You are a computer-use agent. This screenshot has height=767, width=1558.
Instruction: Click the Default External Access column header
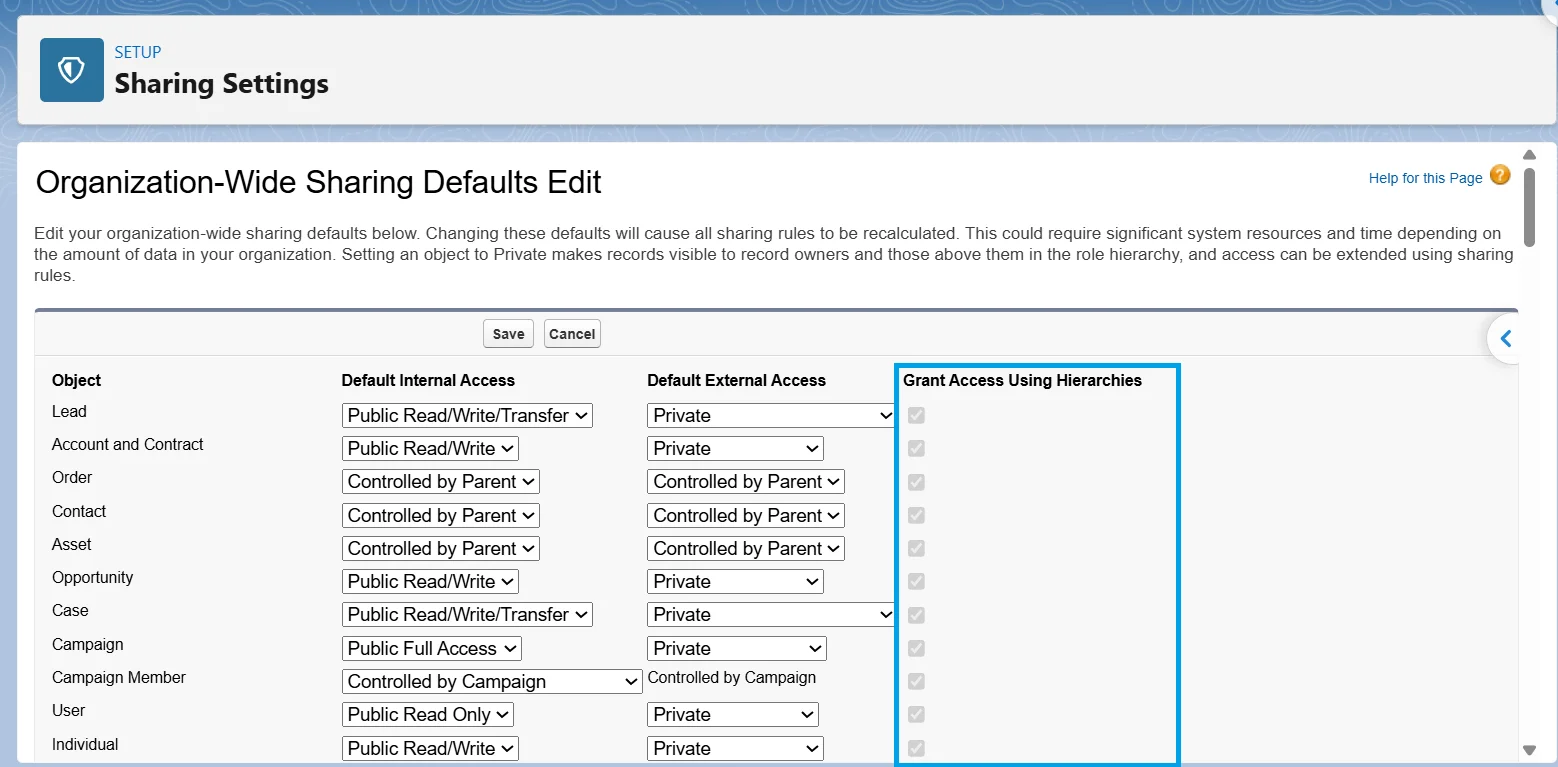[737, 380]
